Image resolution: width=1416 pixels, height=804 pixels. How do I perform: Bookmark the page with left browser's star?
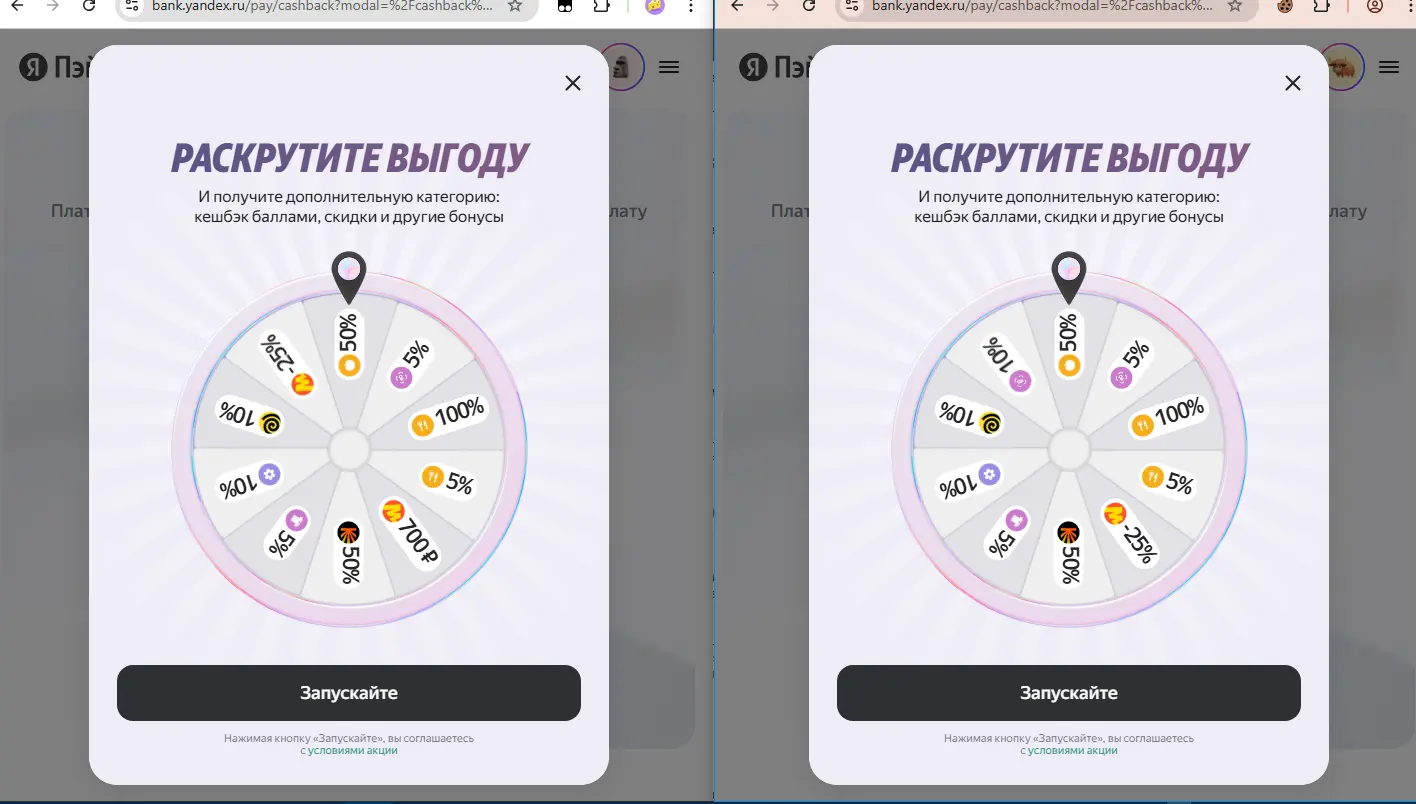pyautogui.click(x=515, y=6)
